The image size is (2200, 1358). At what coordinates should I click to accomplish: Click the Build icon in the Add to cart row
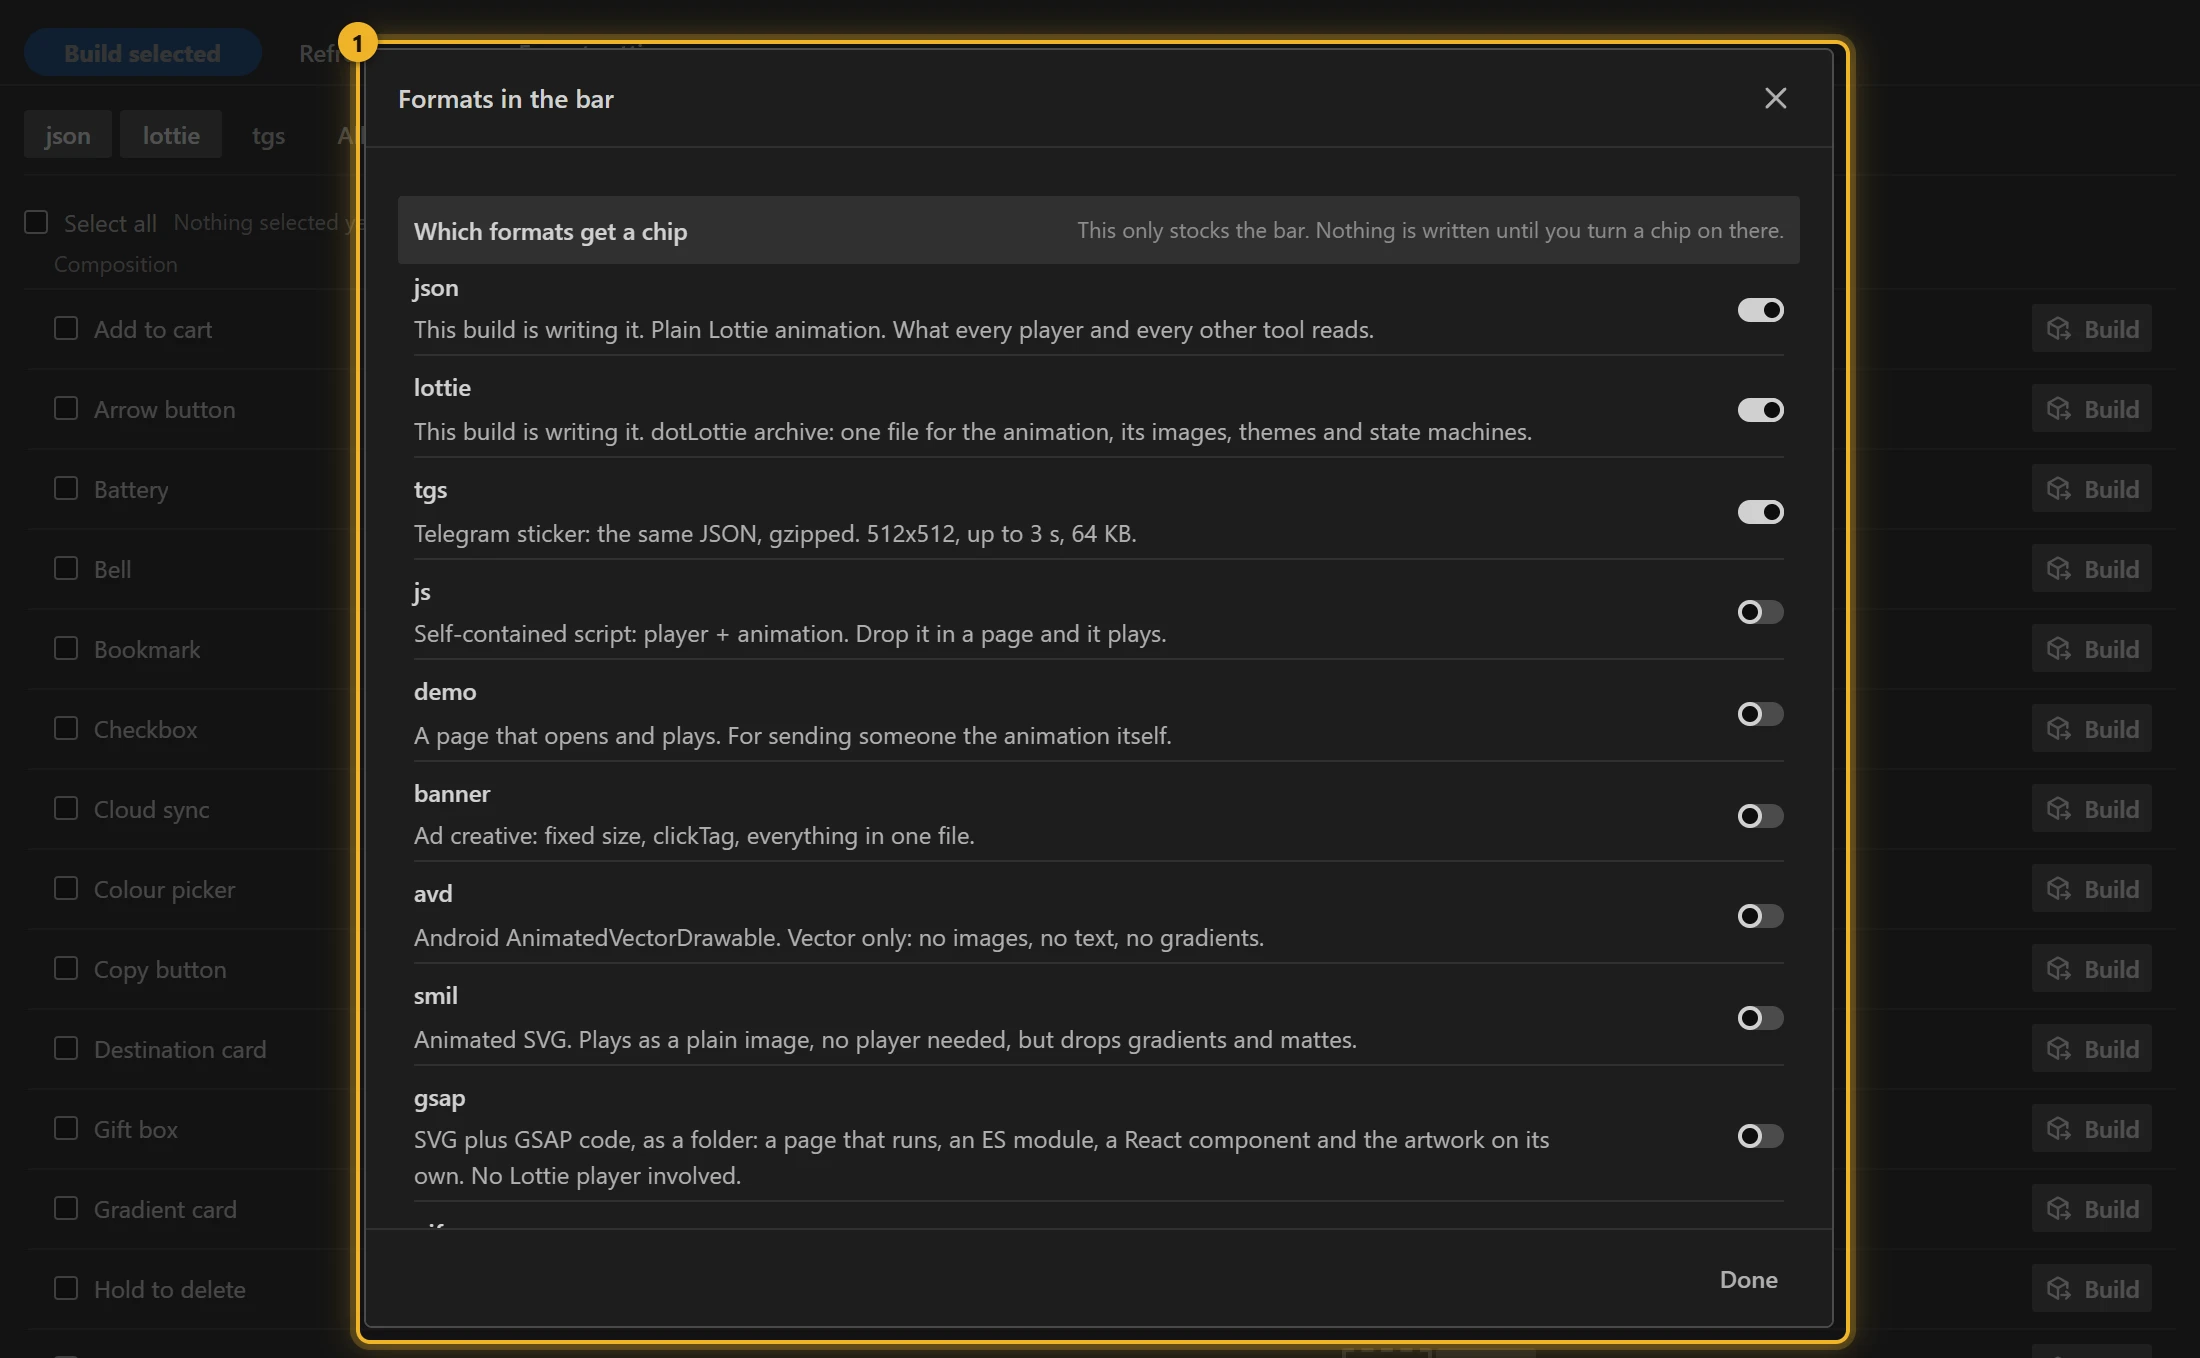coord(2058,329)
